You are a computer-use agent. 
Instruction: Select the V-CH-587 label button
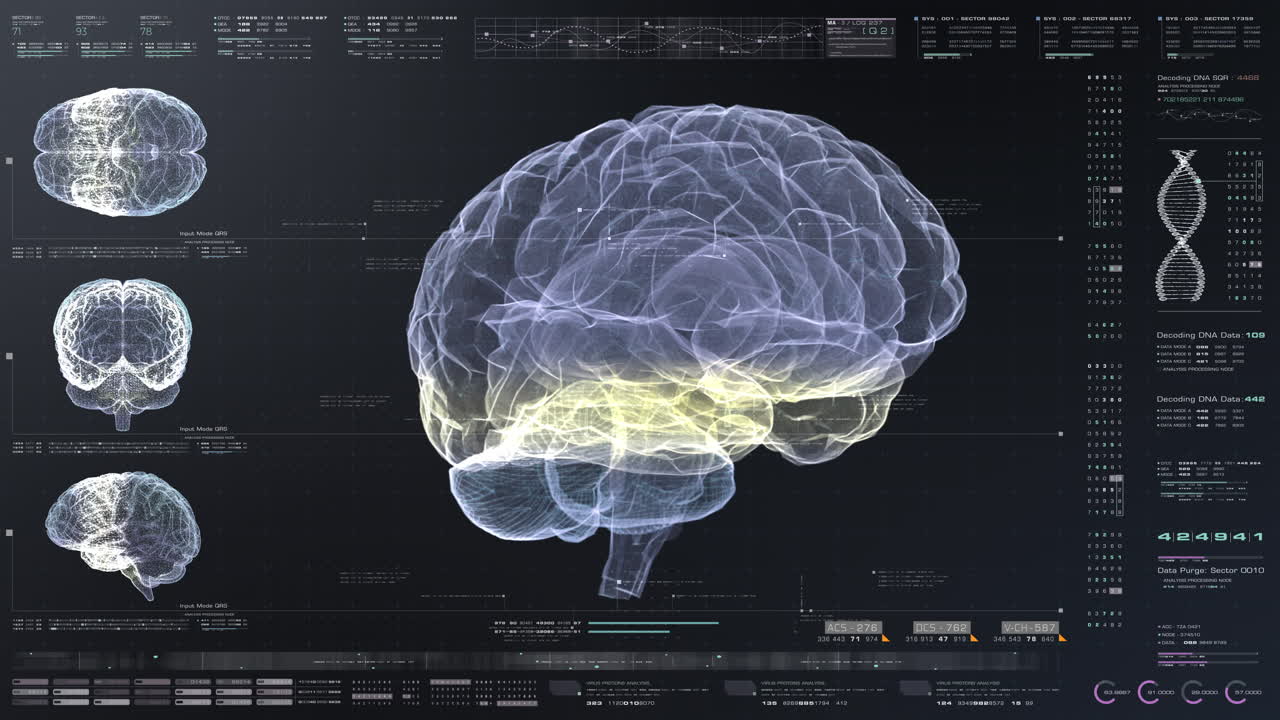pos(1029,628)
